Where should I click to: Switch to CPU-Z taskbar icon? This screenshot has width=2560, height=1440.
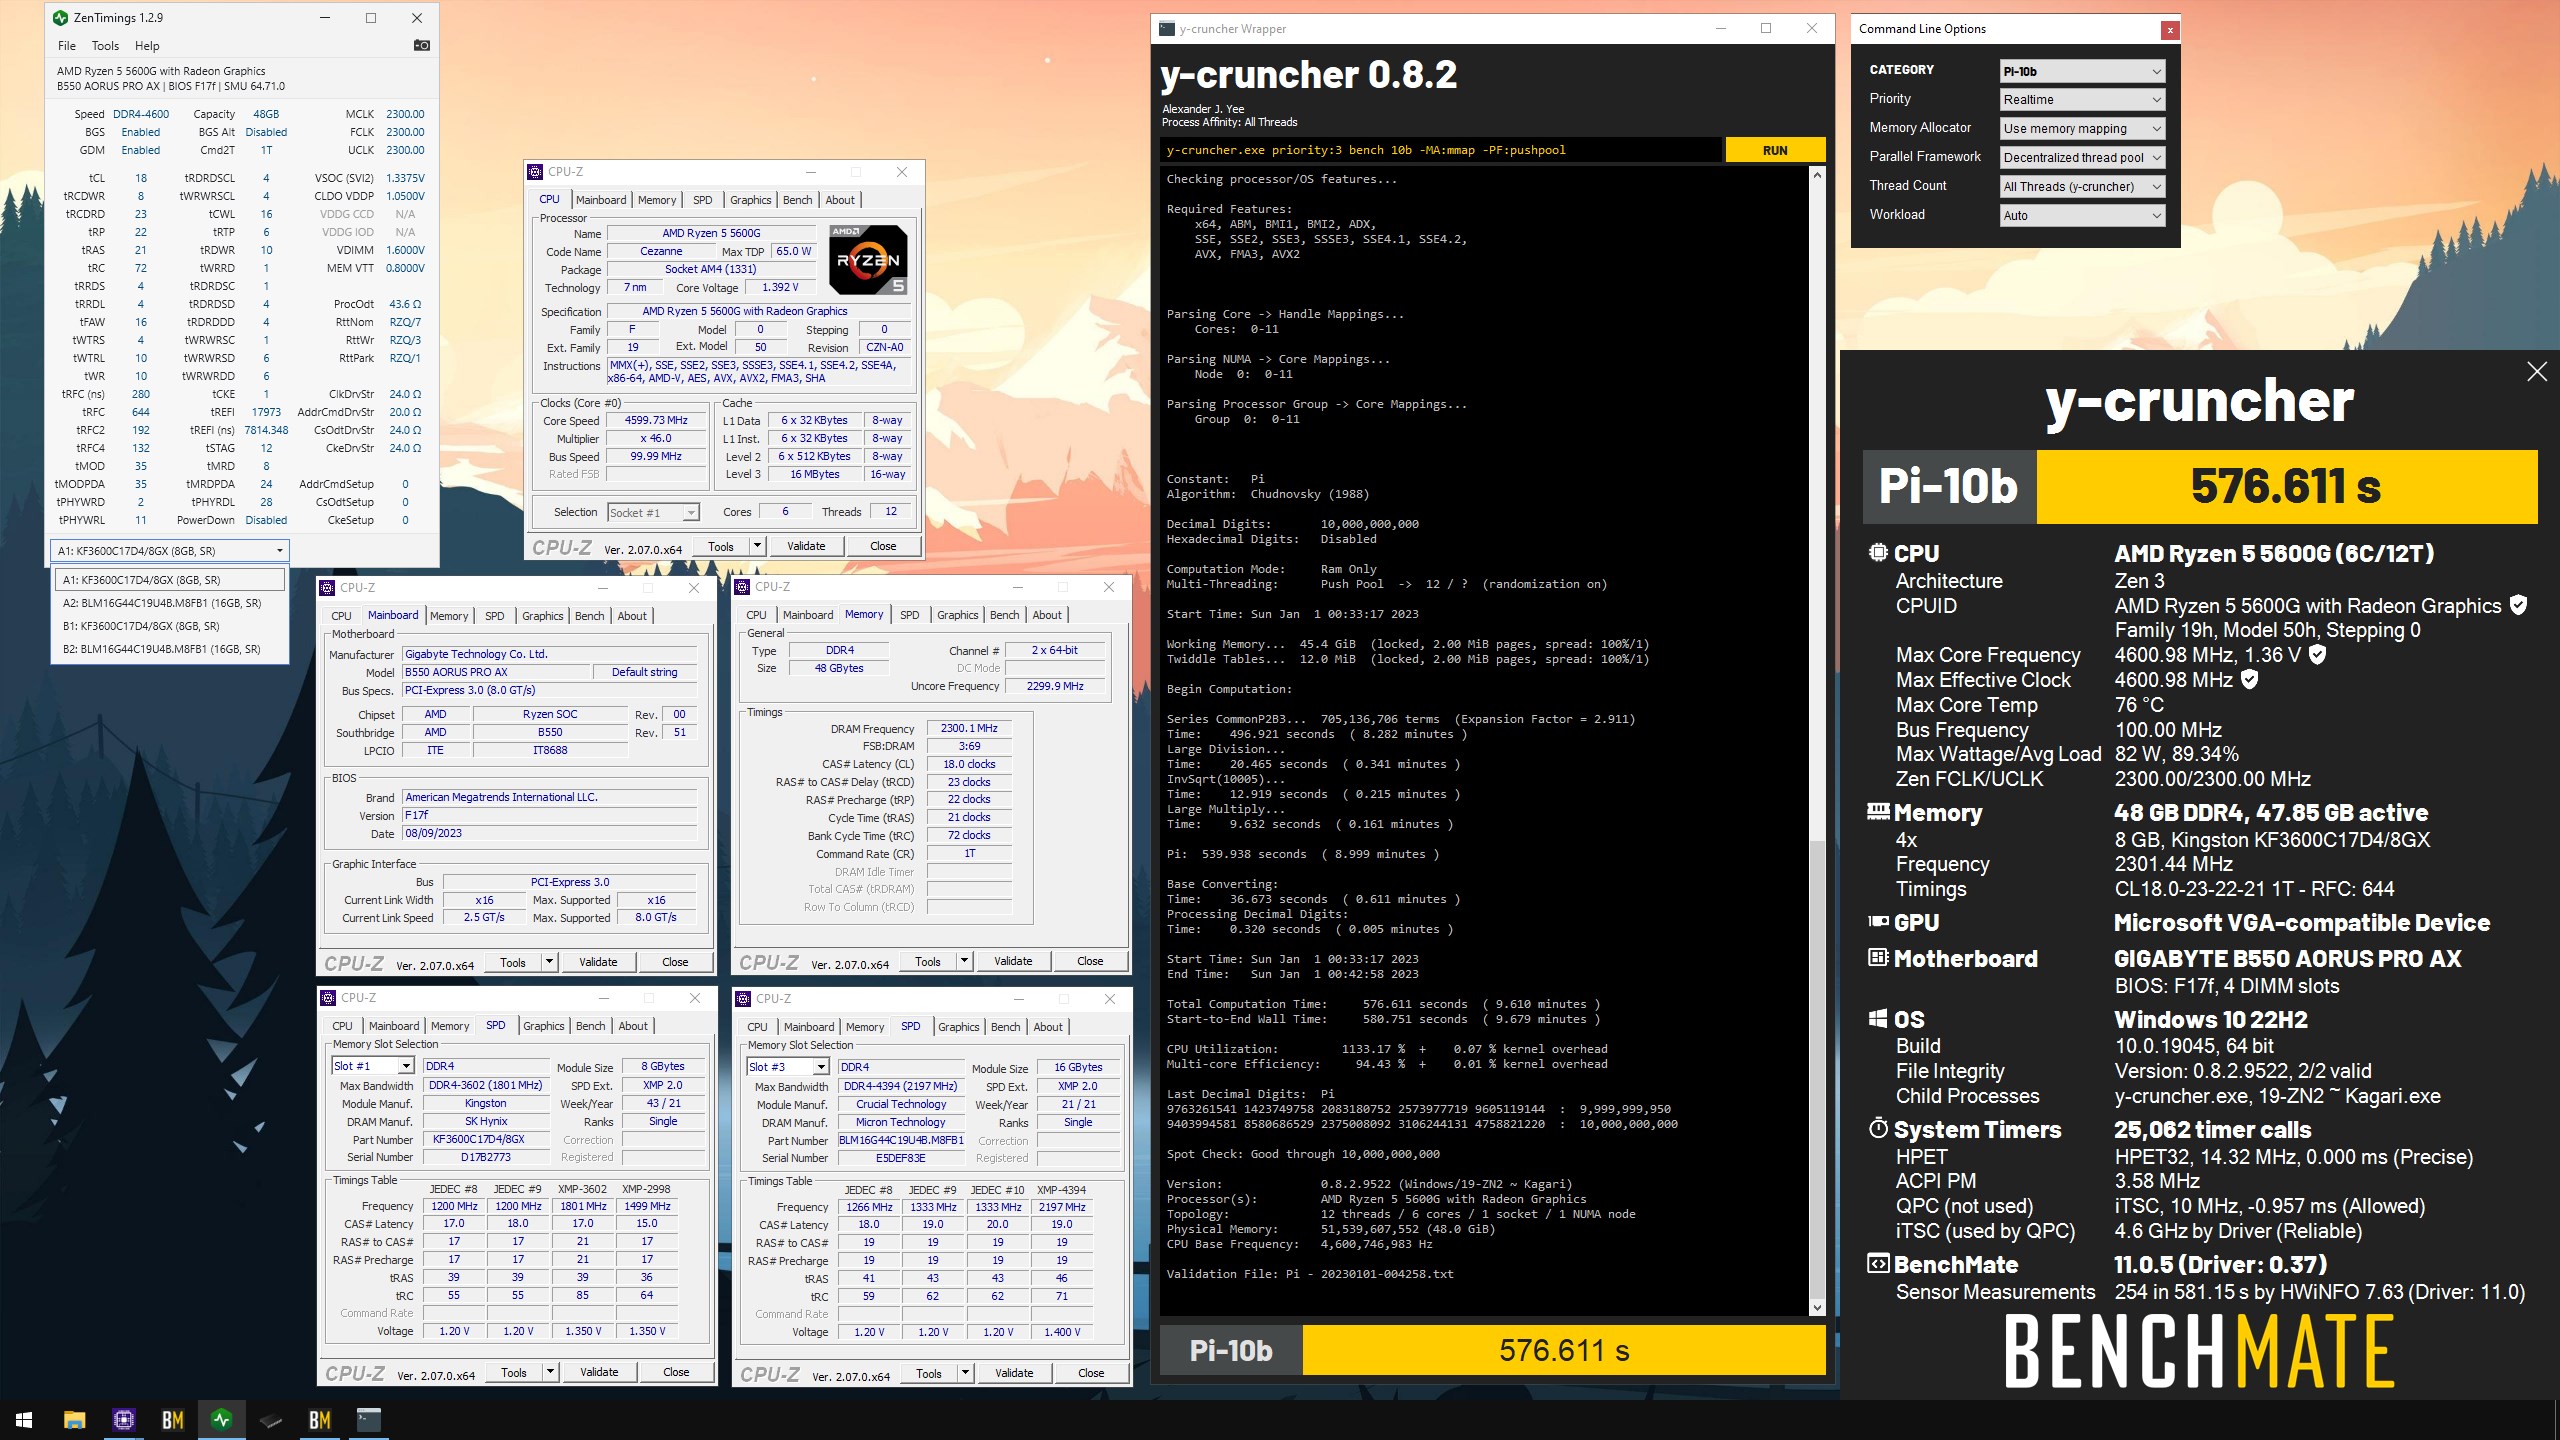click(x=123, y=1419)
